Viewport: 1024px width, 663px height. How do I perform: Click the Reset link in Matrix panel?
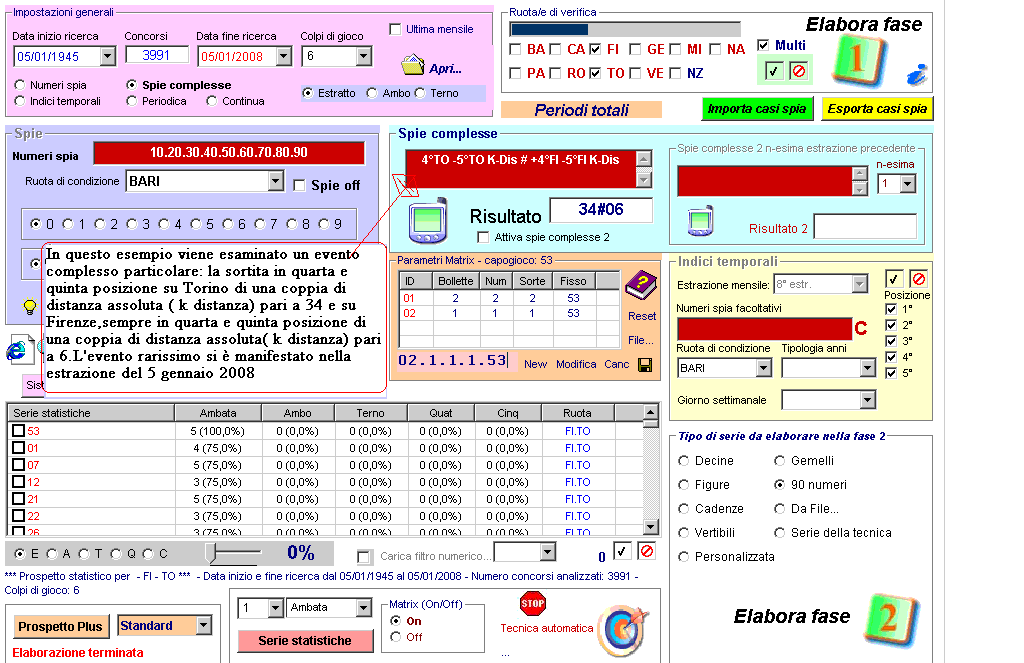coord(641,316)
